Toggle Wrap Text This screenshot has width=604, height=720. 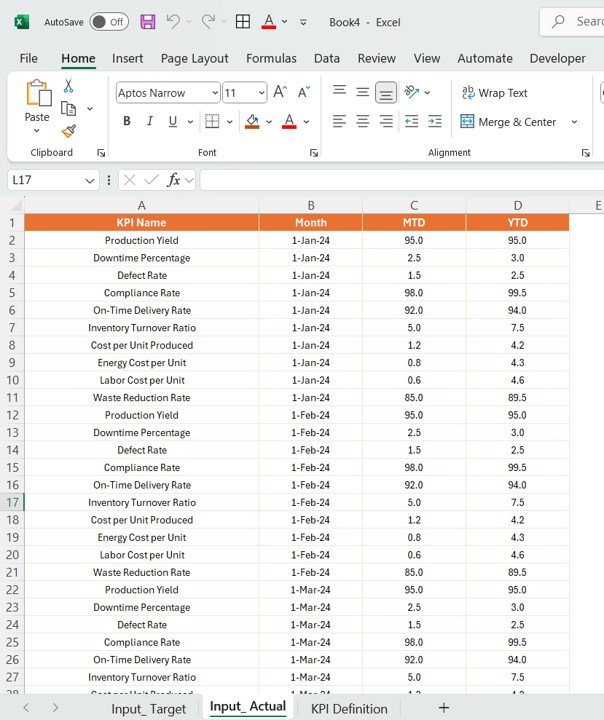[494, 93]
